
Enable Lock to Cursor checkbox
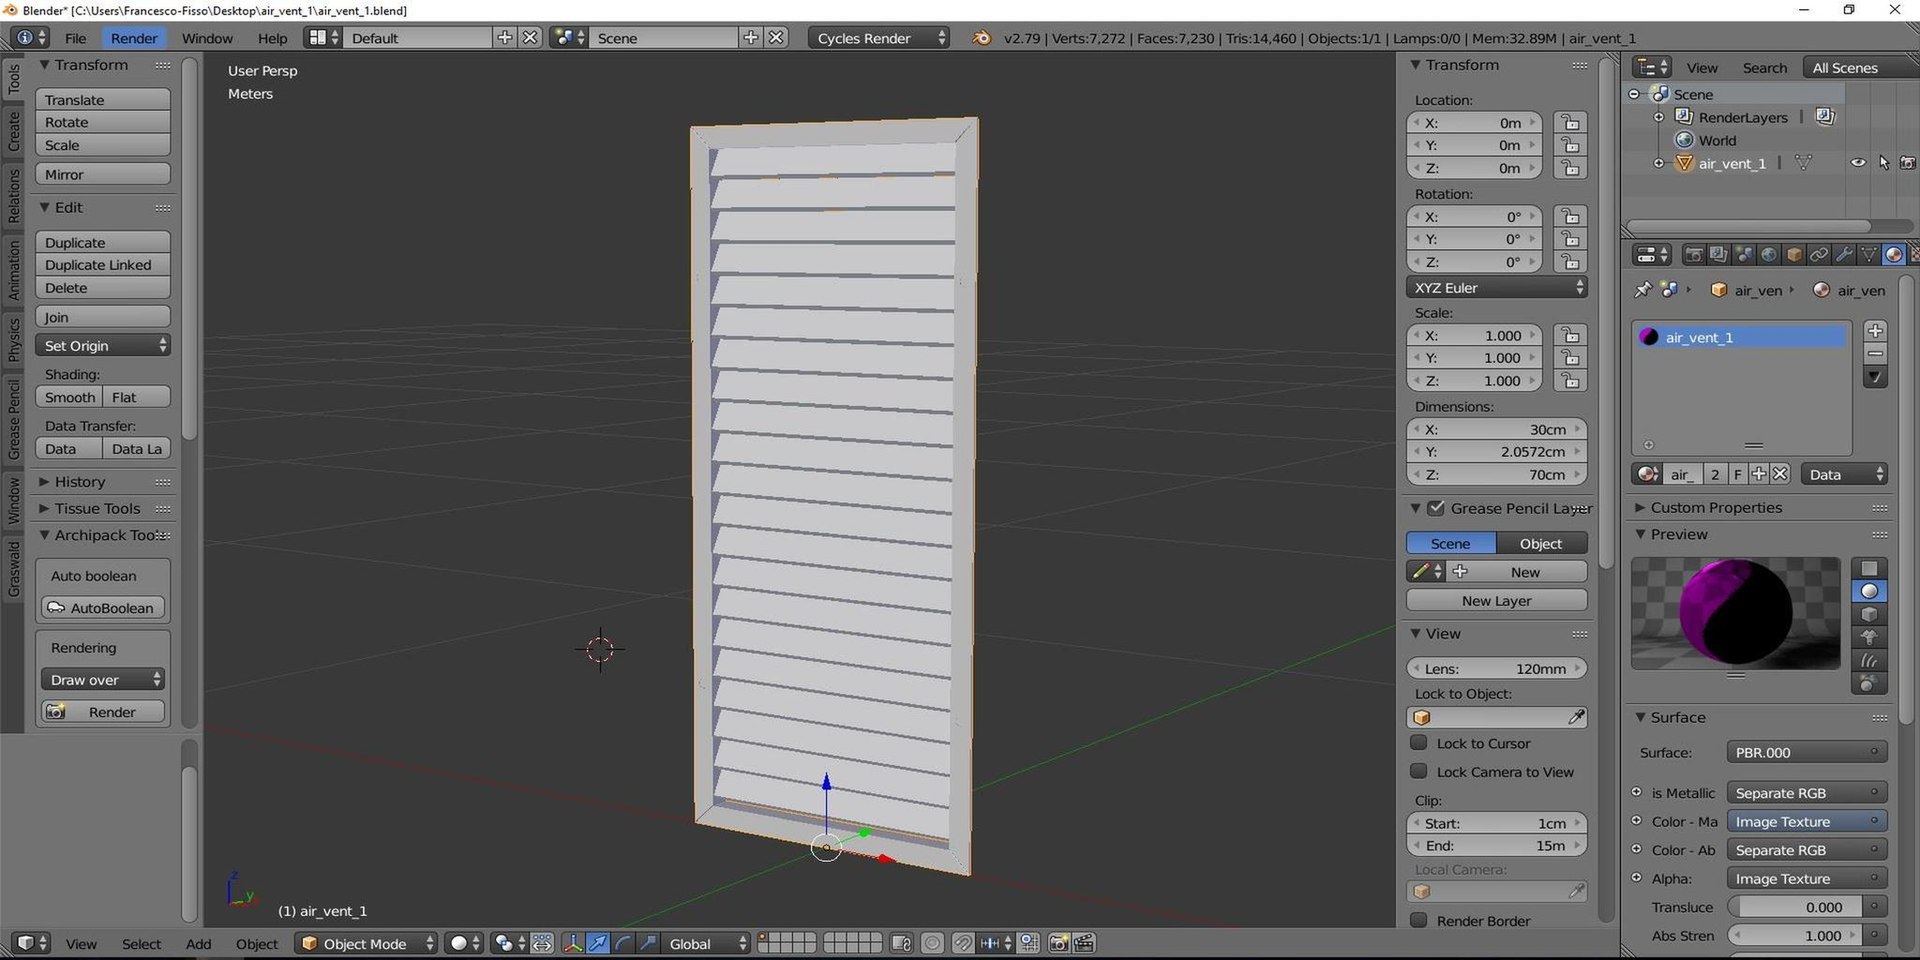click(x=1418, y=743)
